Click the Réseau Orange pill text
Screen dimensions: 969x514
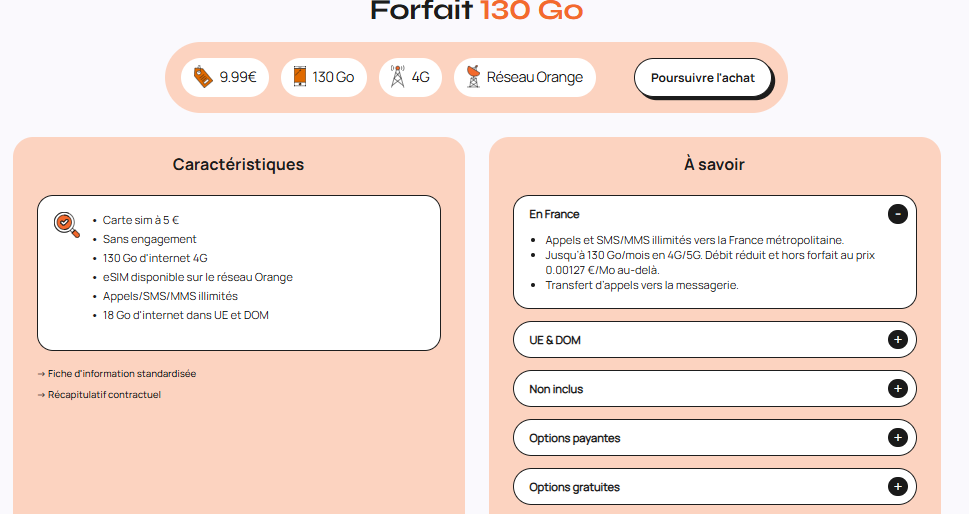pos(535,77)
